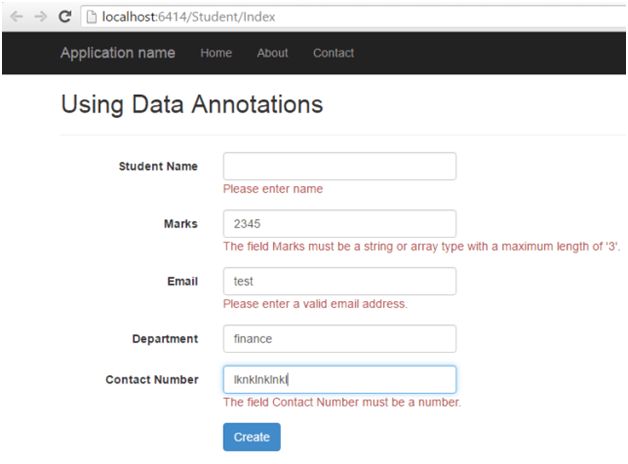628x464 pixels.
Task: Select the Marks field containing 2345
Action: 339,224
